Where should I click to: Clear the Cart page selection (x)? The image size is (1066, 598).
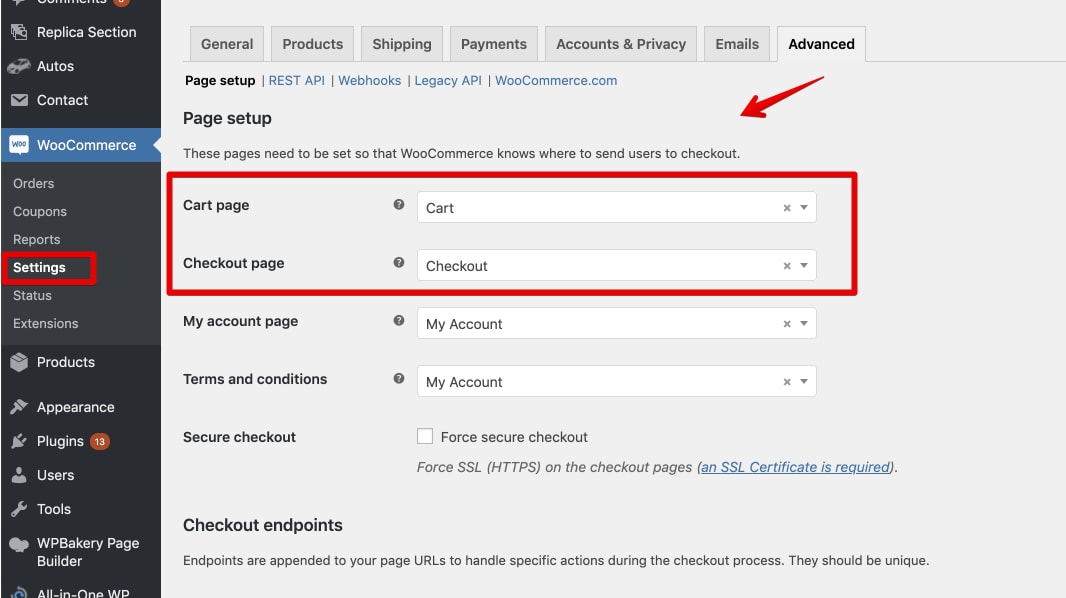787,208
